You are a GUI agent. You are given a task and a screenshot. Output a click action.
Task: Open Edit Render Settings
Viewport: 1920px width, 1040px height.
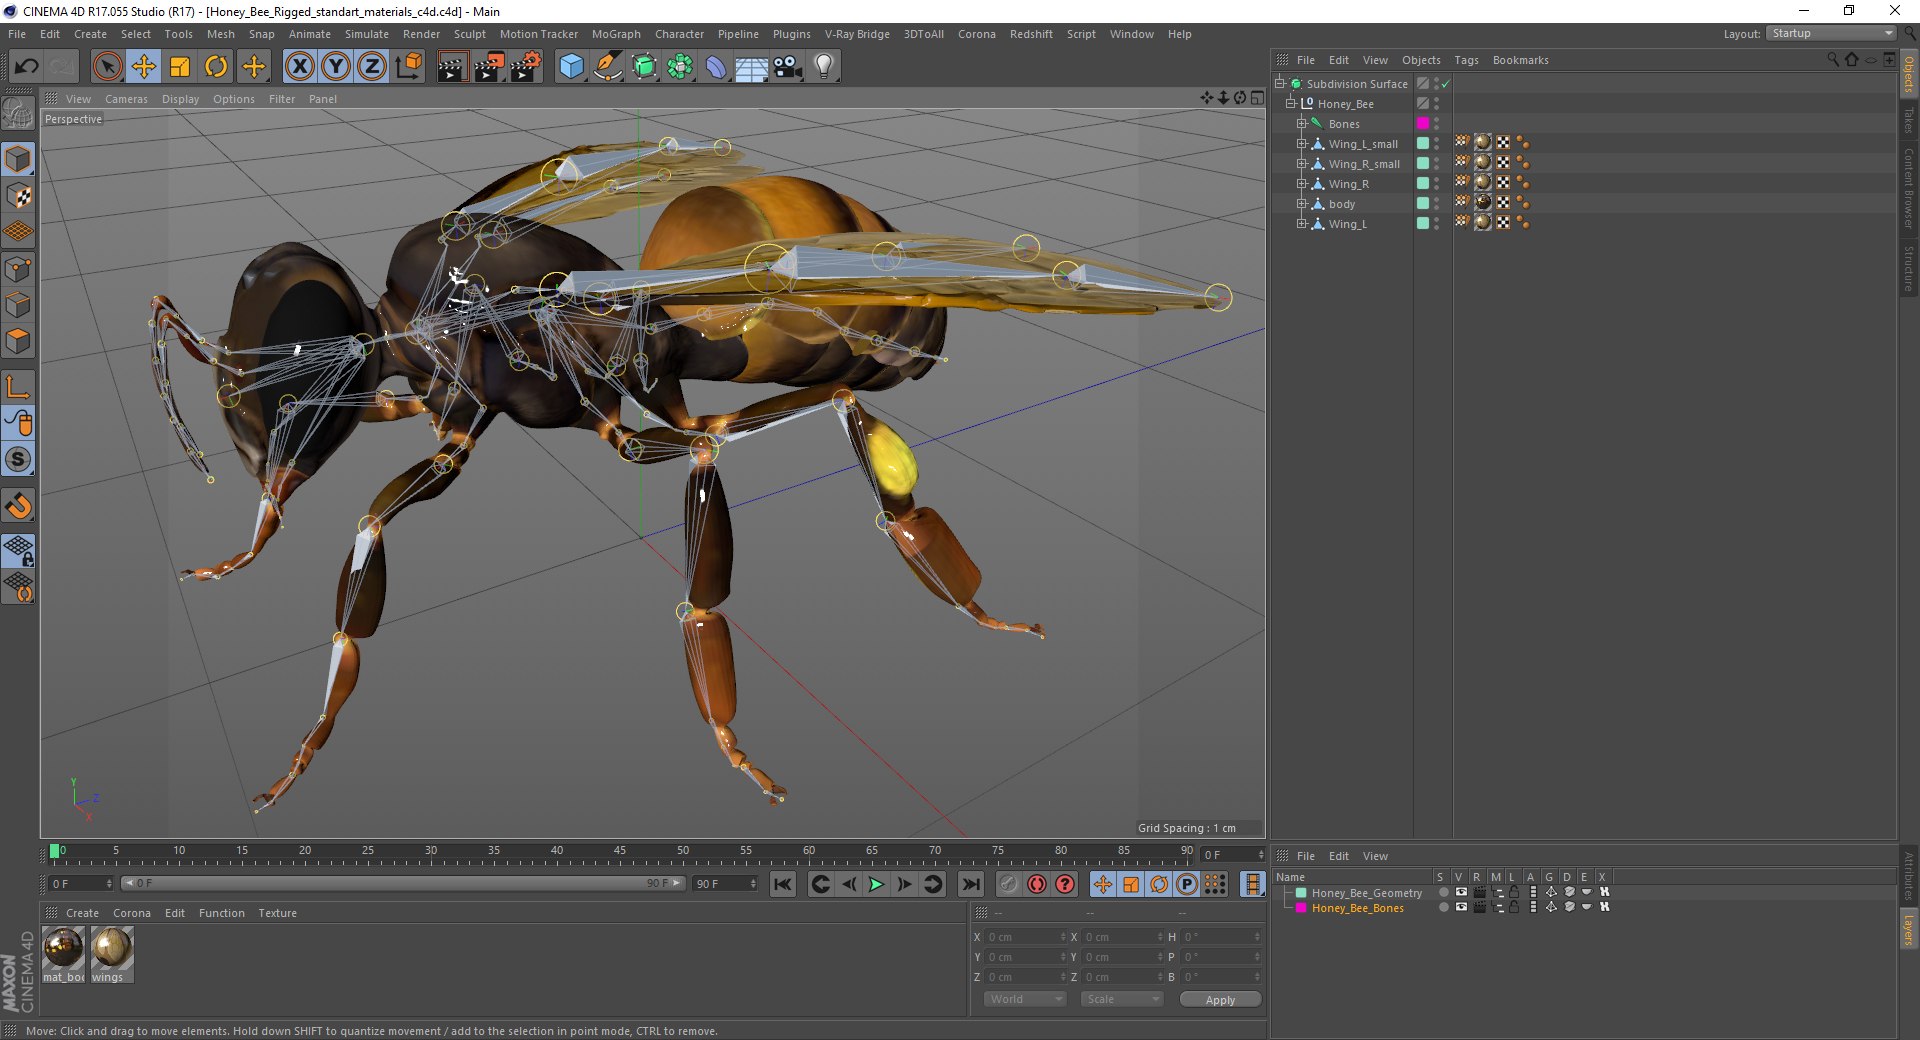525,67
